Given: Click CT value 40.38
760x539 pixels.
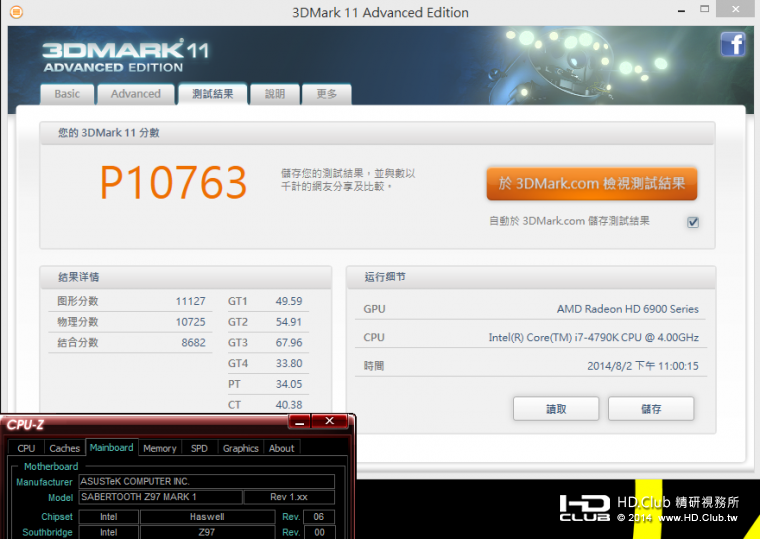Looking at the screenshot, I should pos(289,405).
